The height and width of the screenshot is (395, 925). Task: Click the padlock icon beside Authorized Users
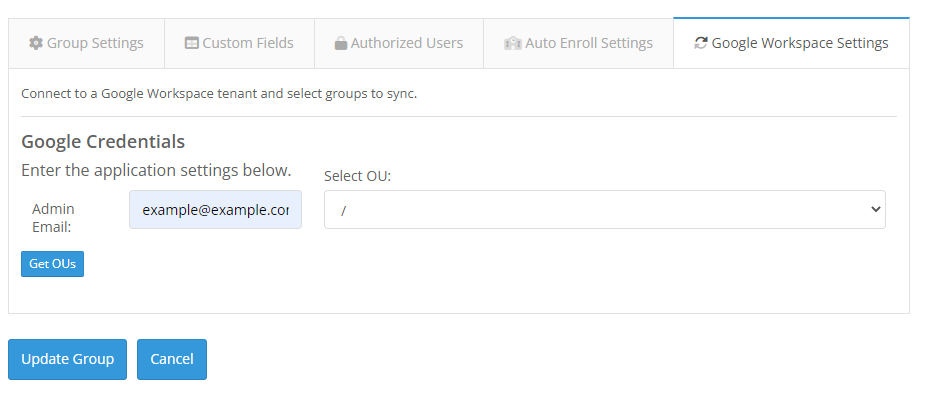340,43
